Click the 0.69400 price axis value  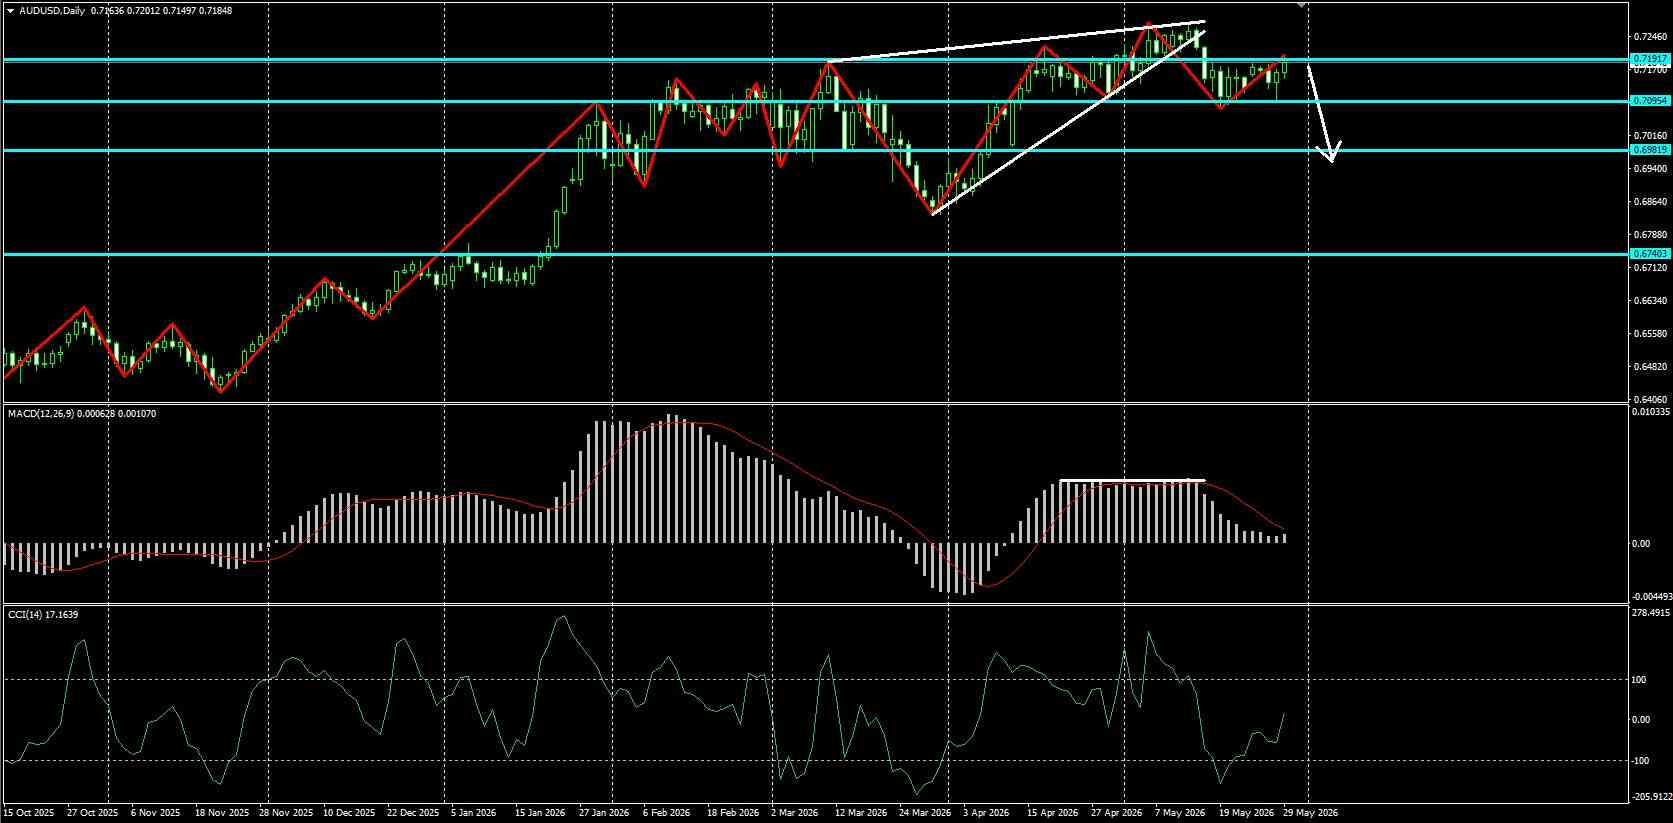(x=1650, y=169)
